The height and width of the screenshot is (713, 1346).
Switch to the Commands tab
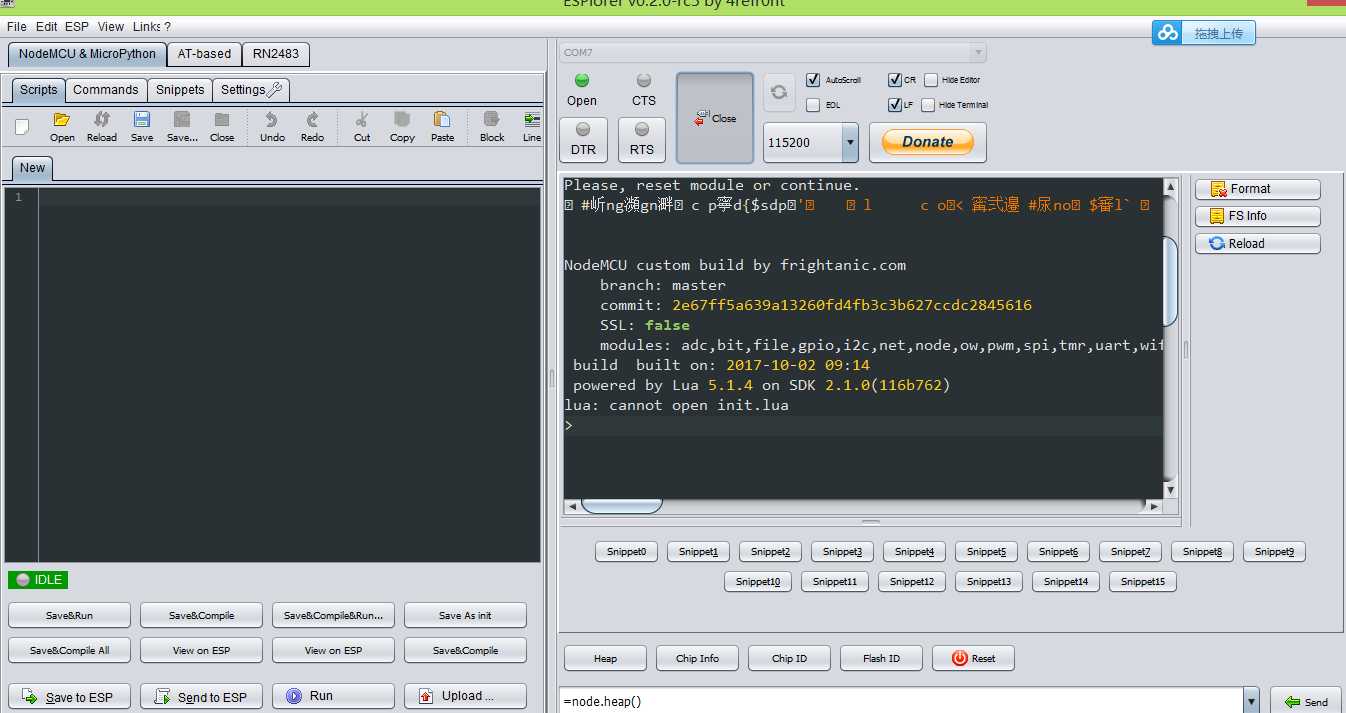[106, 90]
